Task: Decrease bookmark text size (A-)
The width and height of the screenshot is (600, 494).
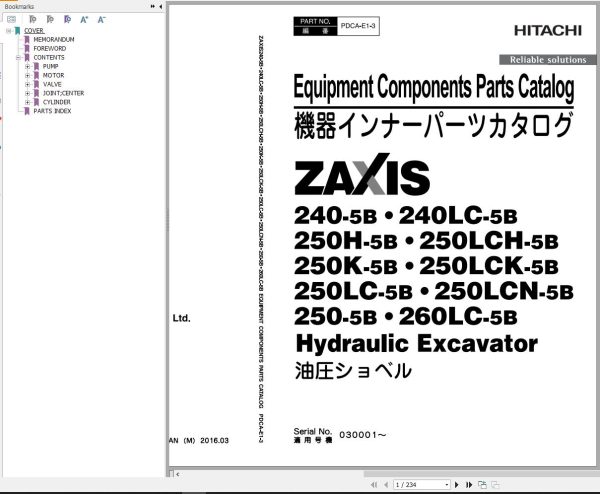Action: (x=101, y=19)
